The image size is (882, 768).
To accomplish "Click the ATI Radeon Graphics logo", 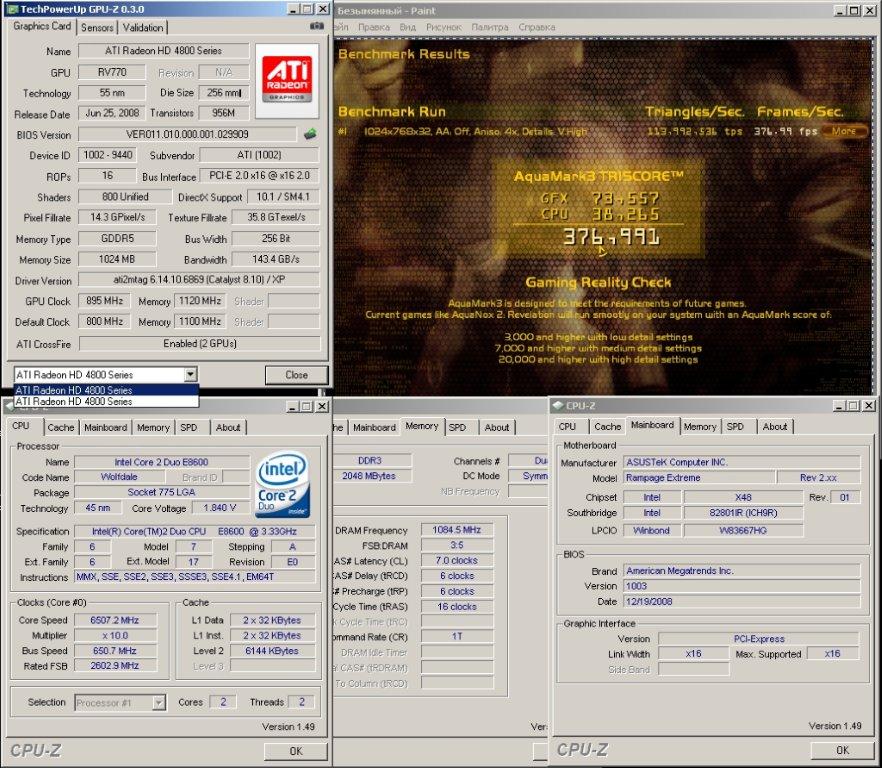I will tap(287, 81).
